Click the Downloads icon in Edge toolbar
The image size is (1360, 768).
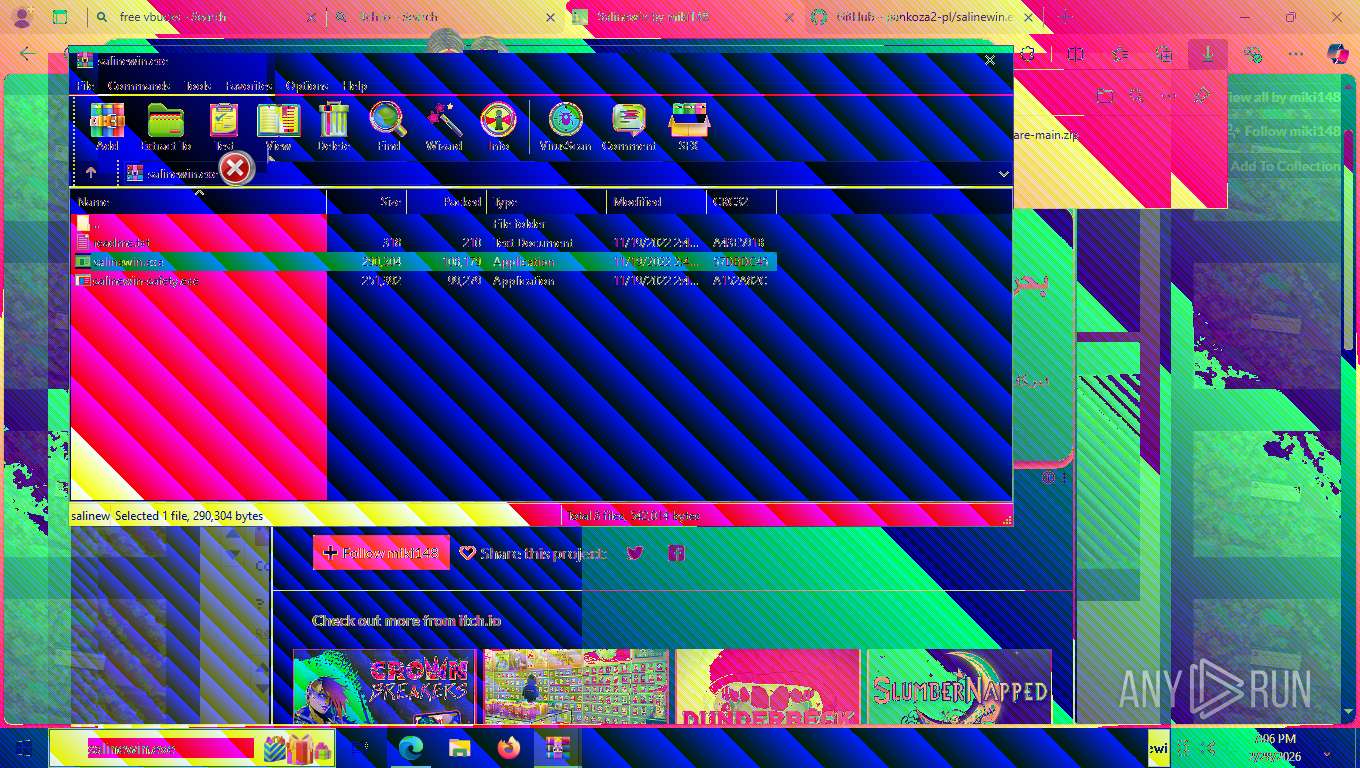coord(1208,54)
